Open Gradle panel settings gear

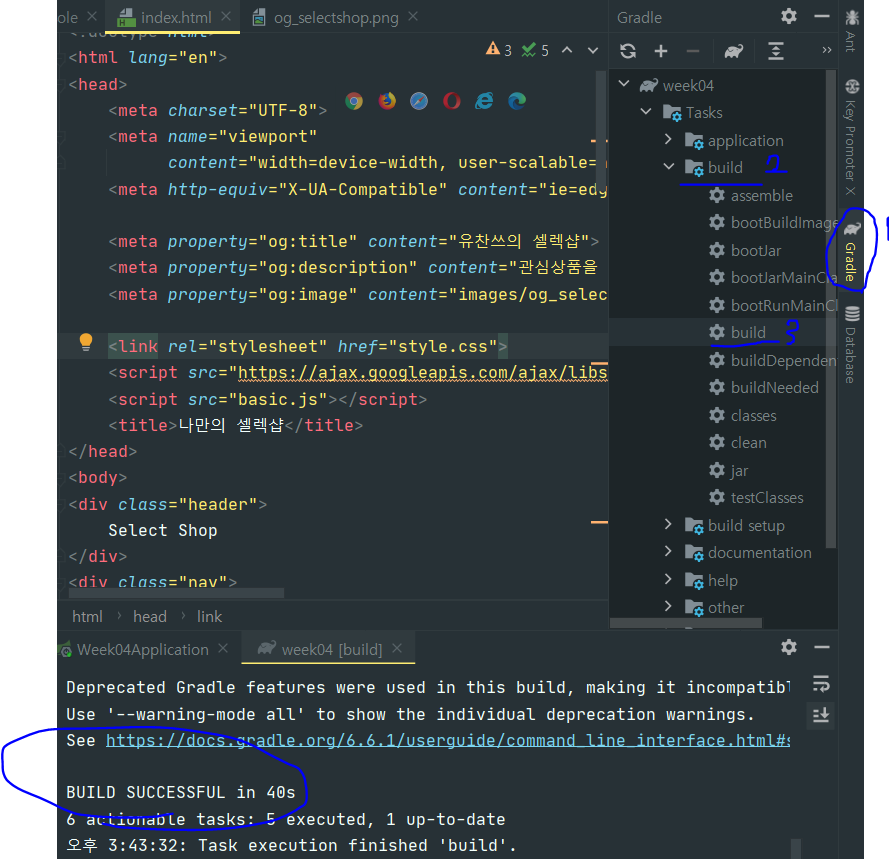[x=789, y=16]
